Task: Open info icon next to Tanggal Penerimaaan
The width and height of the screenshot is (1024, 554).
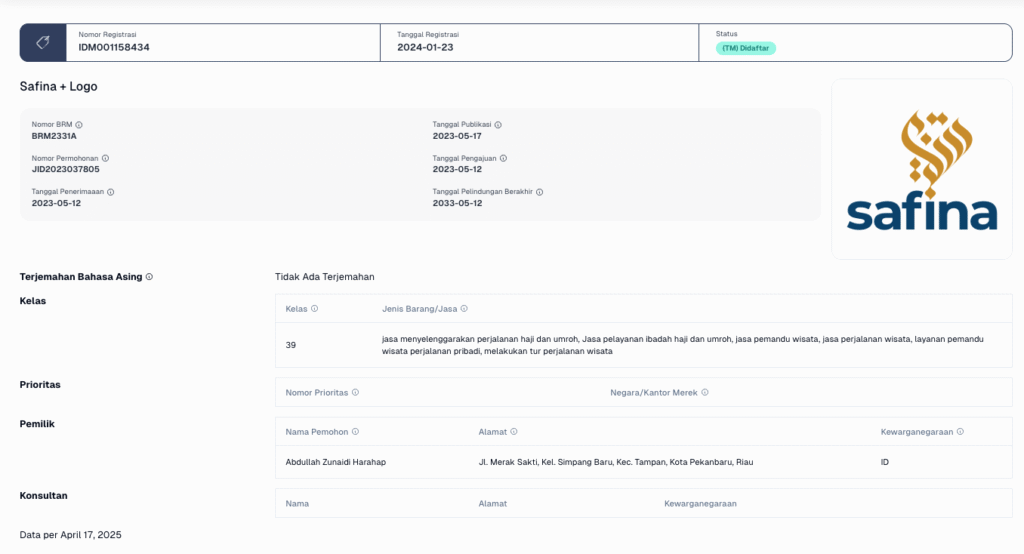Action: click(110, 192)
